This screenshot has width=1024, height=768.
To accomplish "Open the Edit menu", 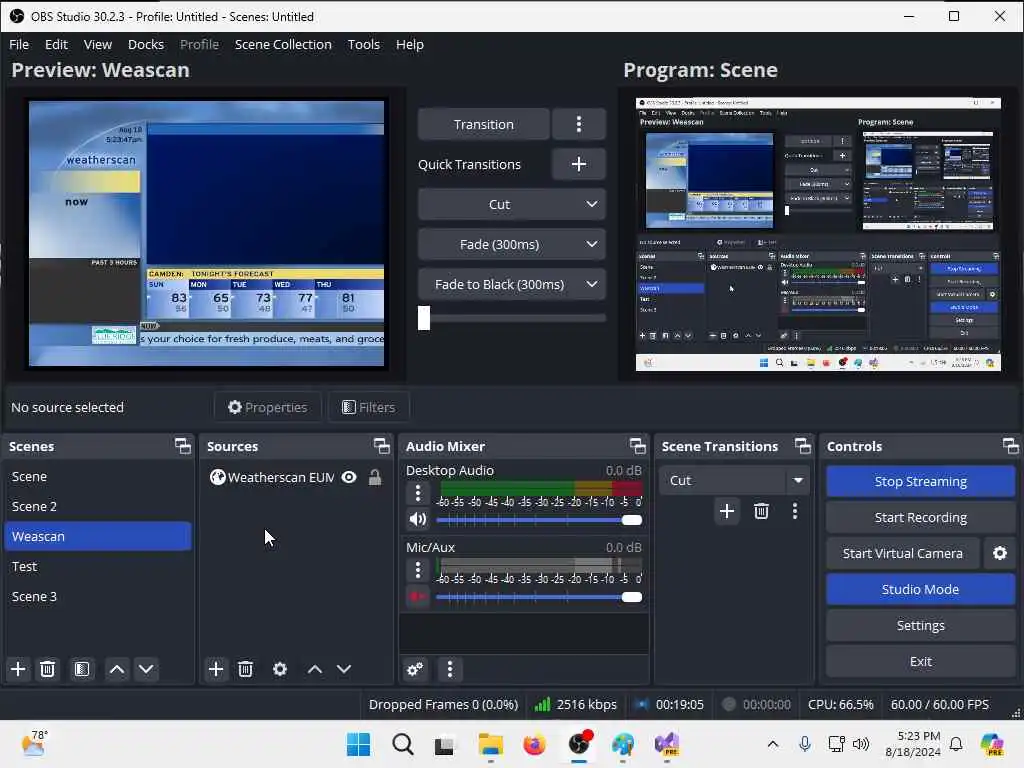I will point(56,44).
